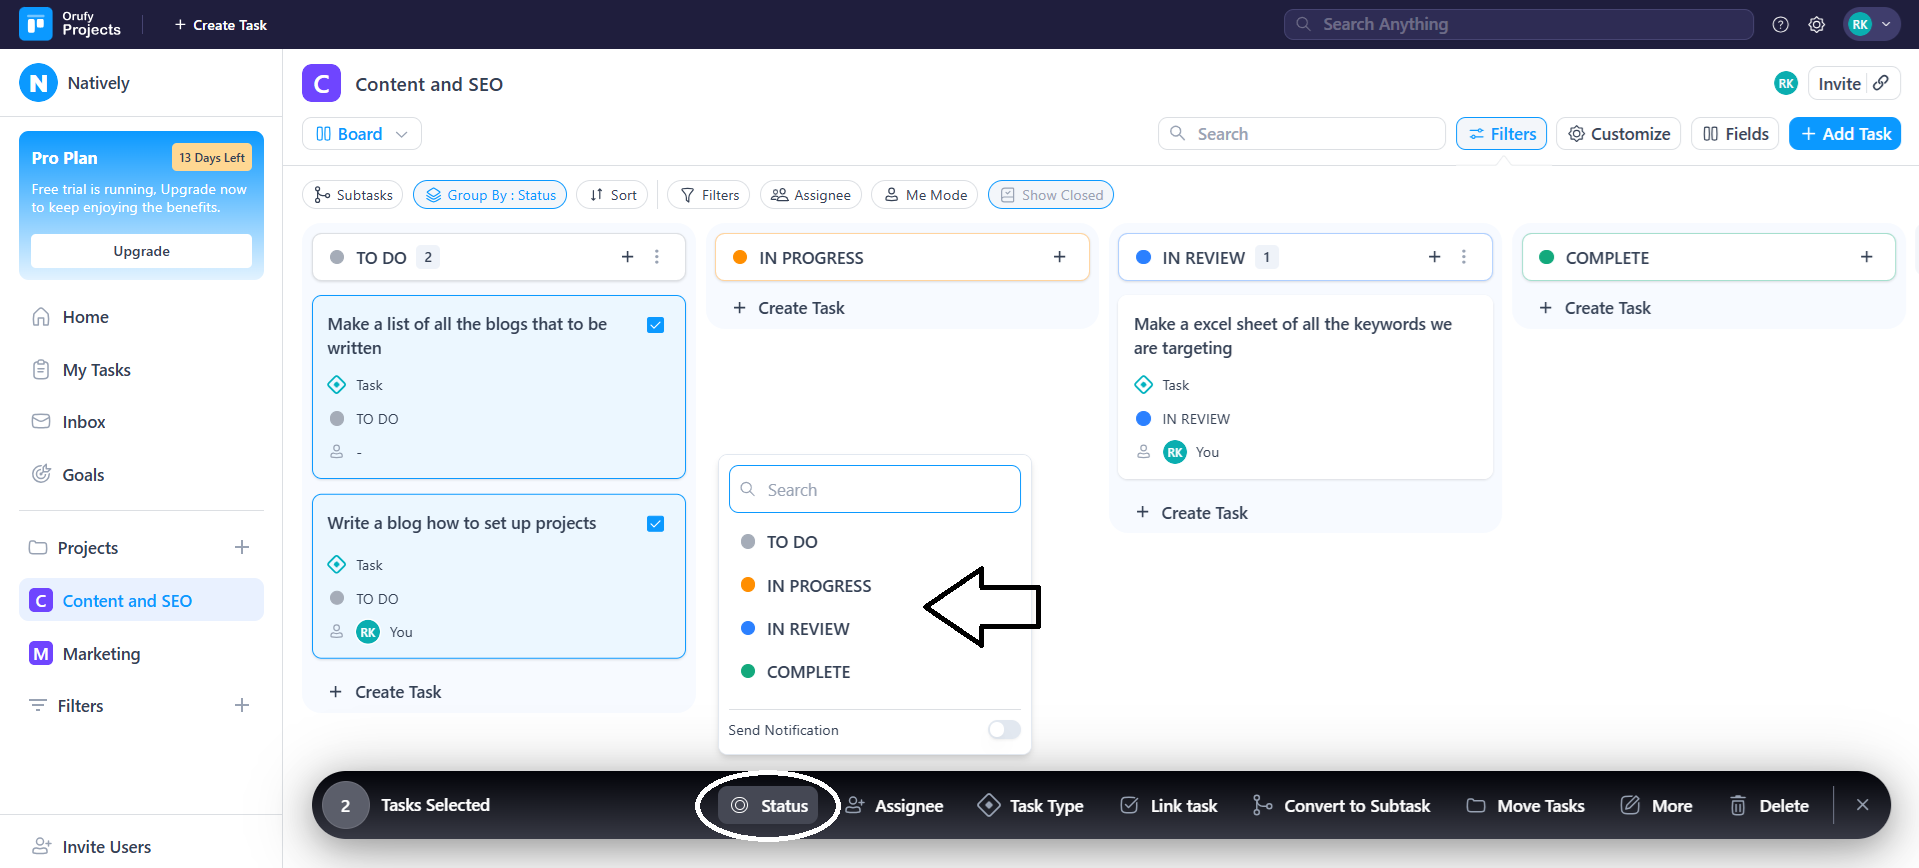Uncheck the 'Make a list of all the blogs' task

coord(656,325)
